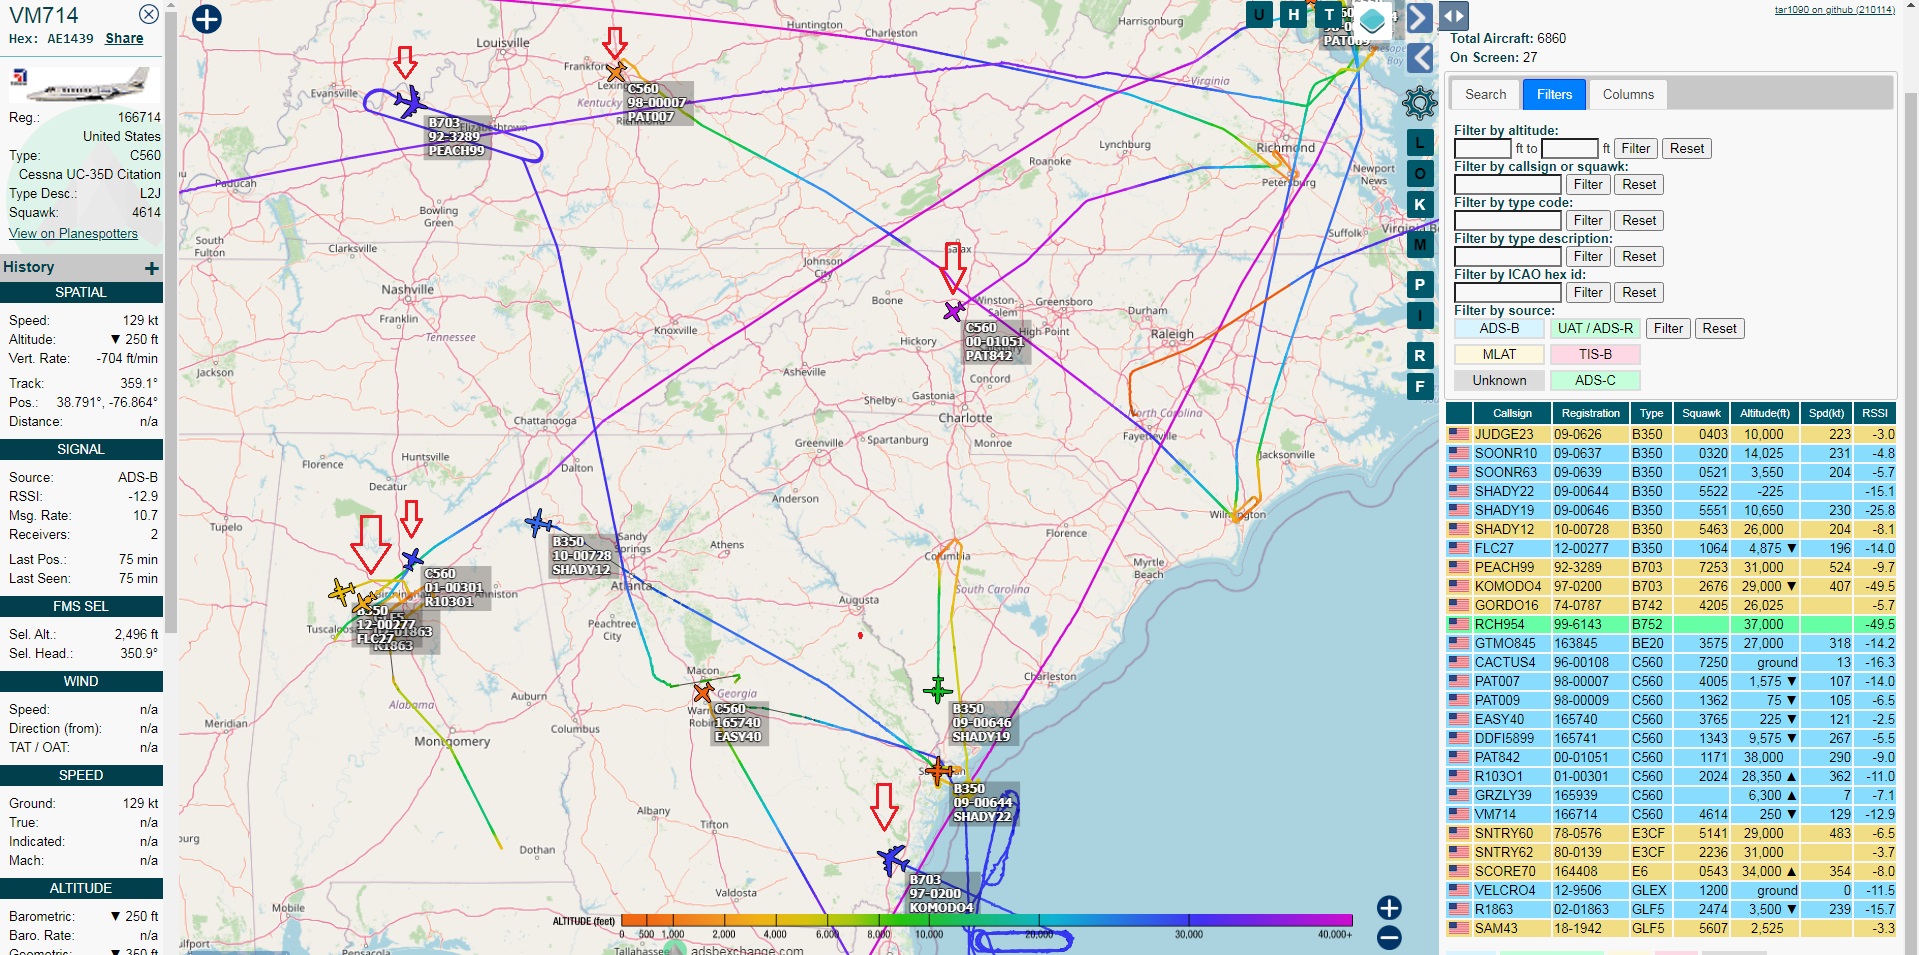Select the RCH954 row in aircraft table
1919x955 pixels.
(x=1671, y=624)
